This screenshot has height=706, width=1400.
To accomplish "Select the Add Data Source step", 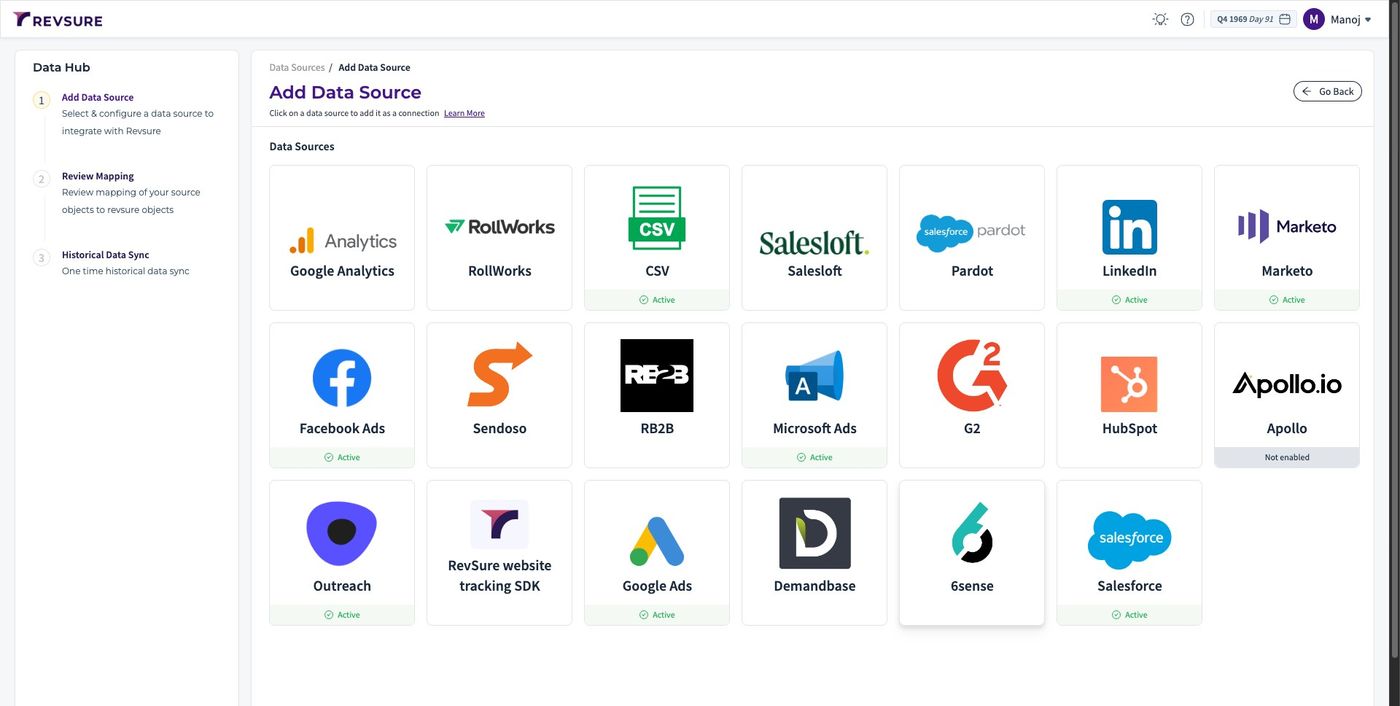I will [98, 97].
